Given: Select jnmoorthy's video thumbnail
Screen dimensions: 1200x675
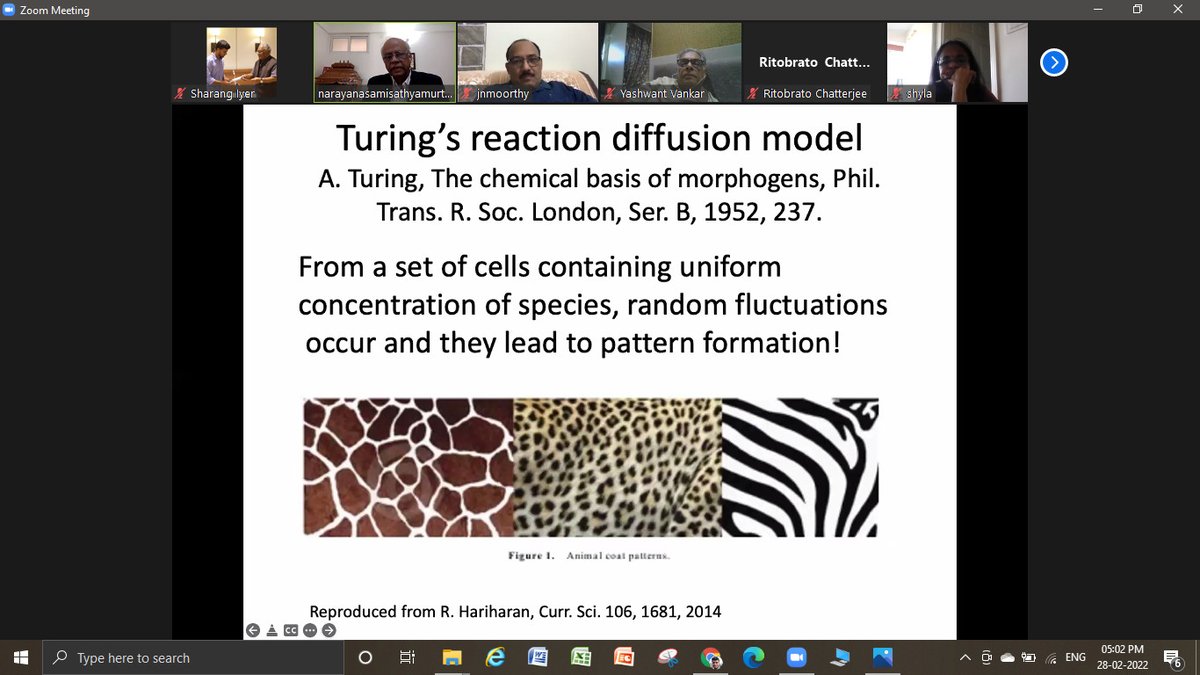Looking at the screenshot, I should point(528,62).
